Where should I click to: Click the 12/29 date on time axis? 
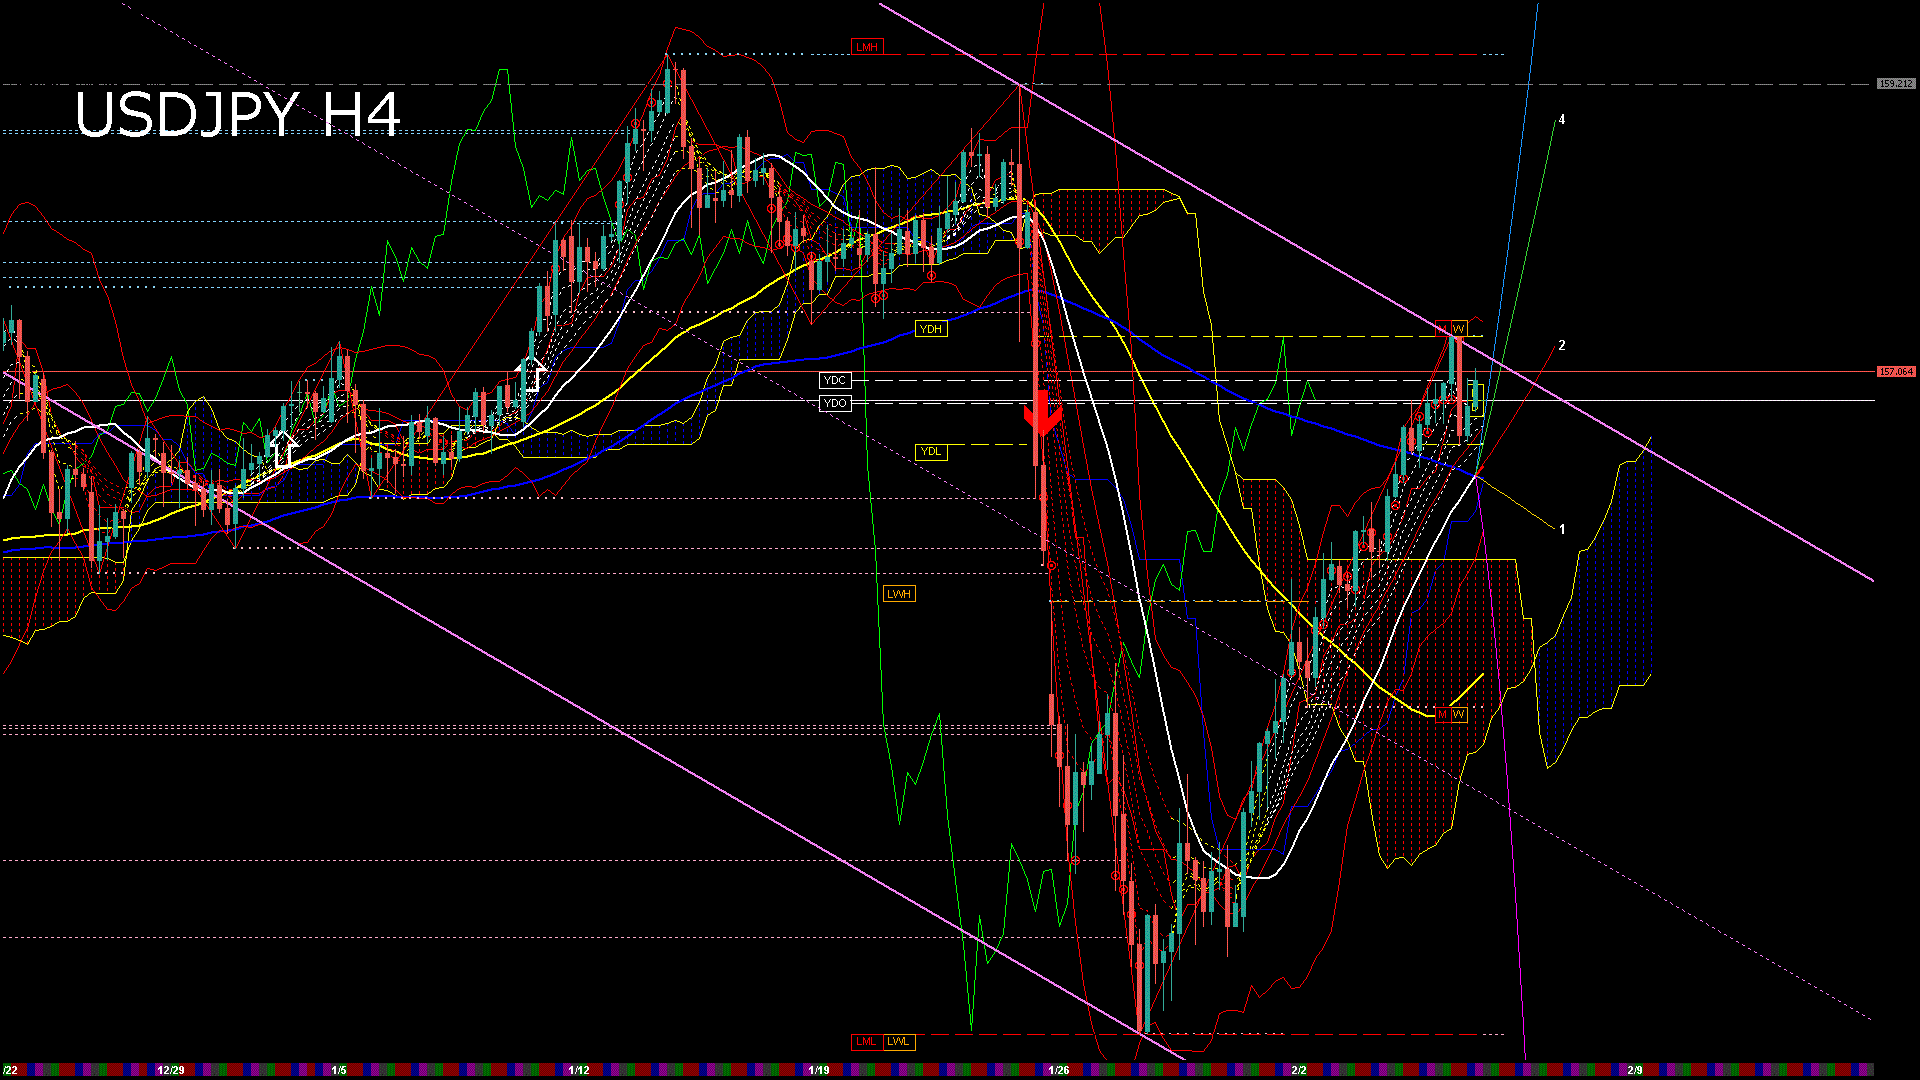point(171,1070)
